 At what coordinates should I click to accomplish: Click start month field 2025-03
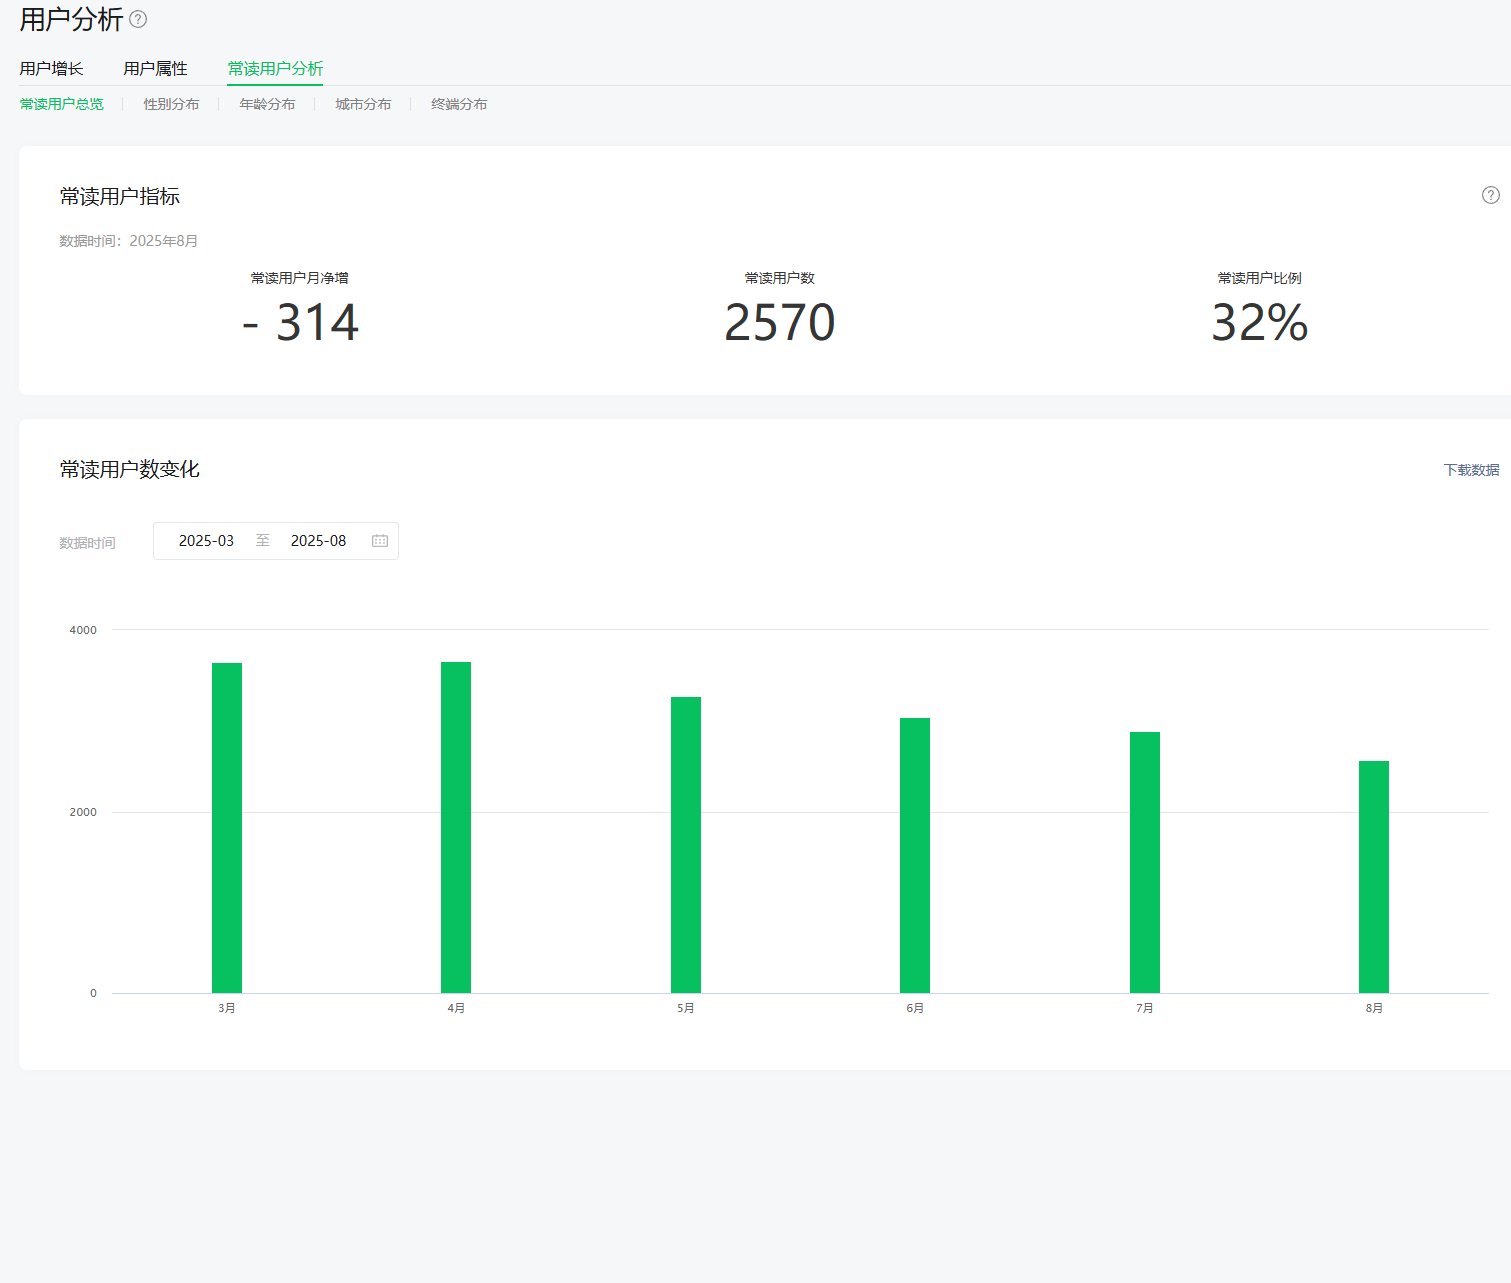pyautogui.click(x=206, y=541)
